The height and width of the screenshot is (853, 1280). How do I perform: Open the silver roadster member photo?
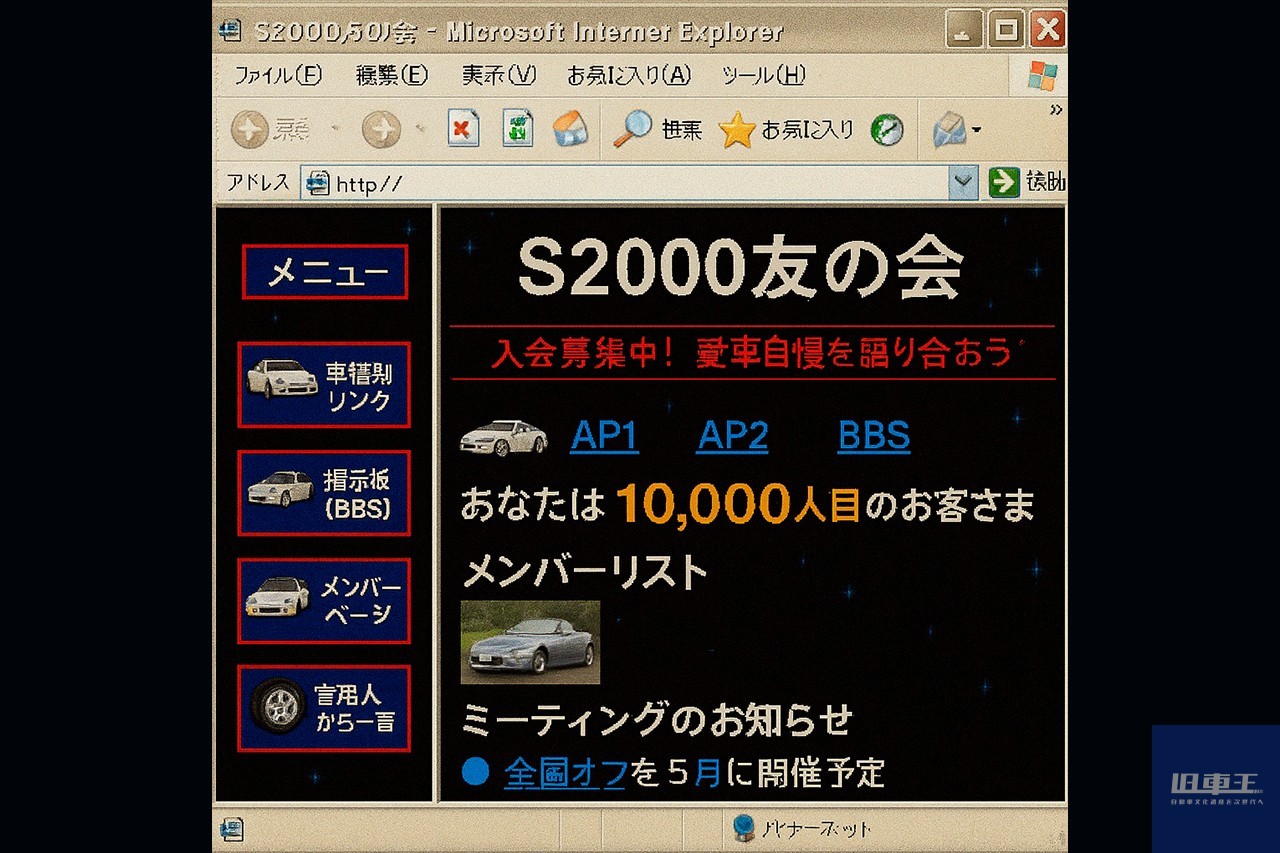530,642
